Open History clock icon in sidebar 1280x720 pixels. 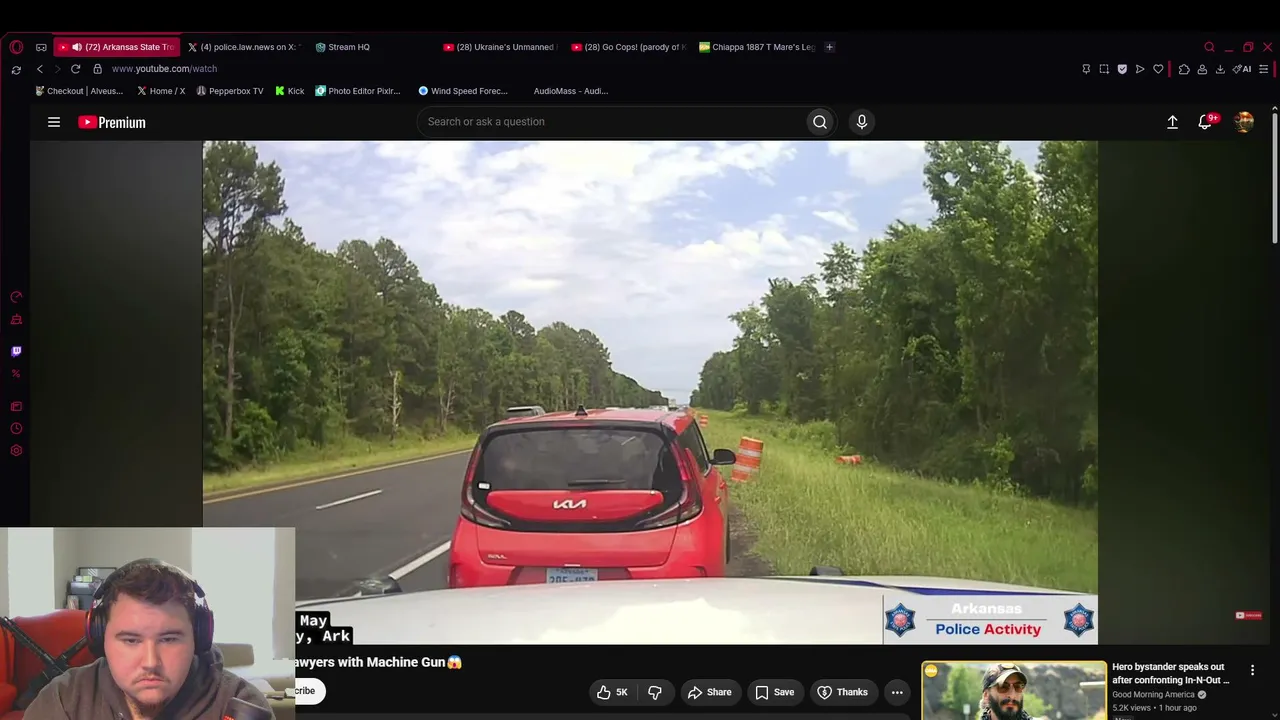(x=16, y=429)
